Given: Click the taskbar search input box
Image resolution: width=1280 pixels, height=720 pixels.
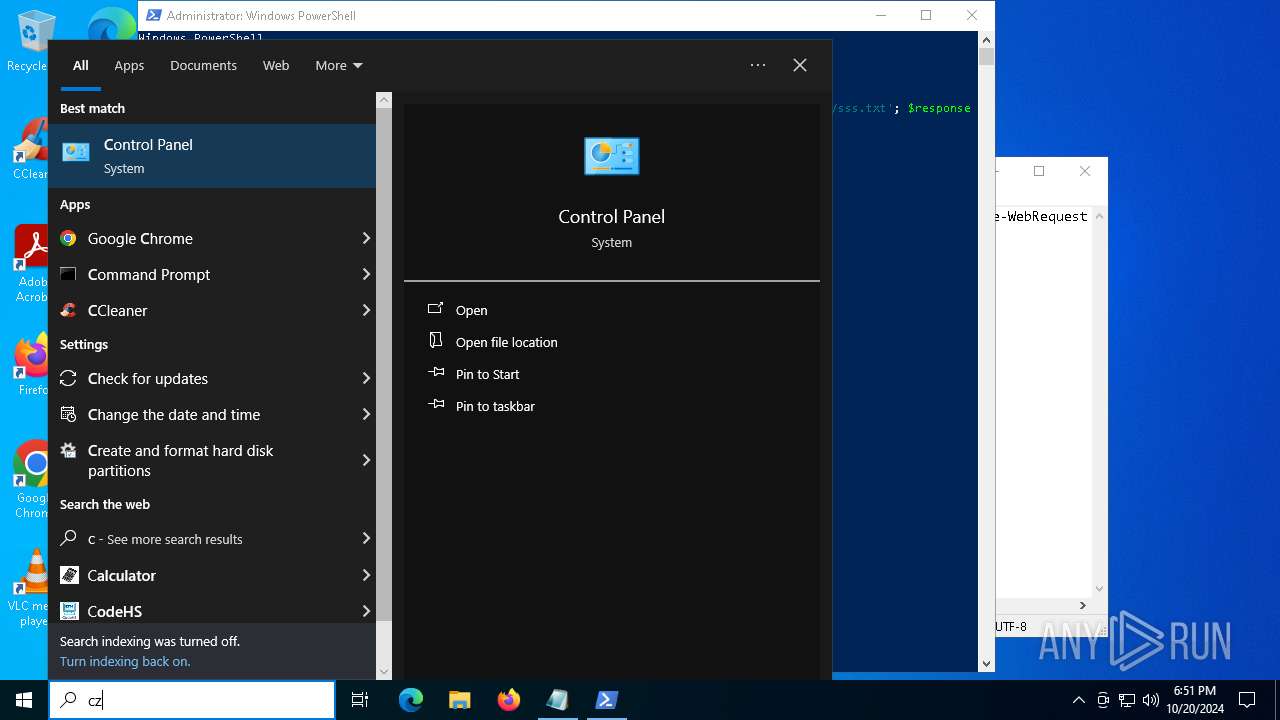Looking at the screenshot, I should click(x=192, y=700).
